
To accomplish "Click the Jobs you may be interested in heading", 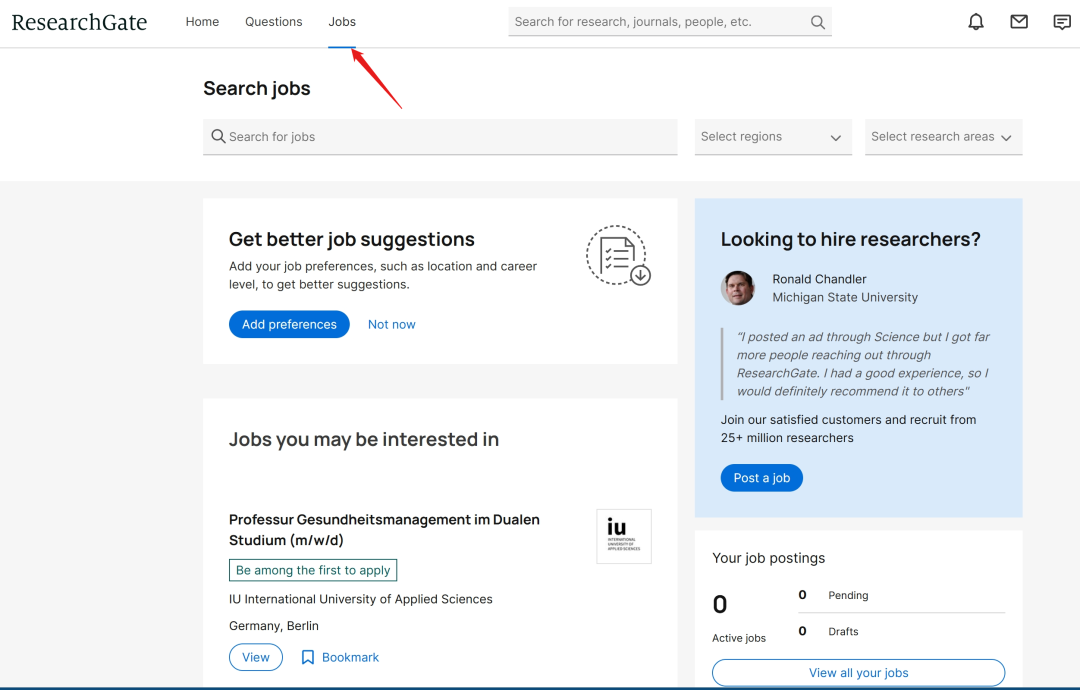I will [x=364, y=439].
